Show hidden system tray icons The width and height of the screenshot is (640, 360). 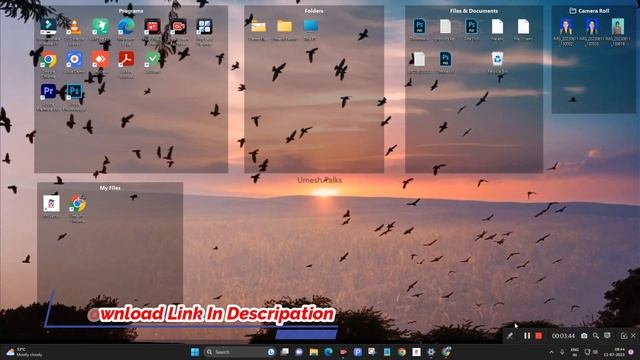tap(551, 352)
